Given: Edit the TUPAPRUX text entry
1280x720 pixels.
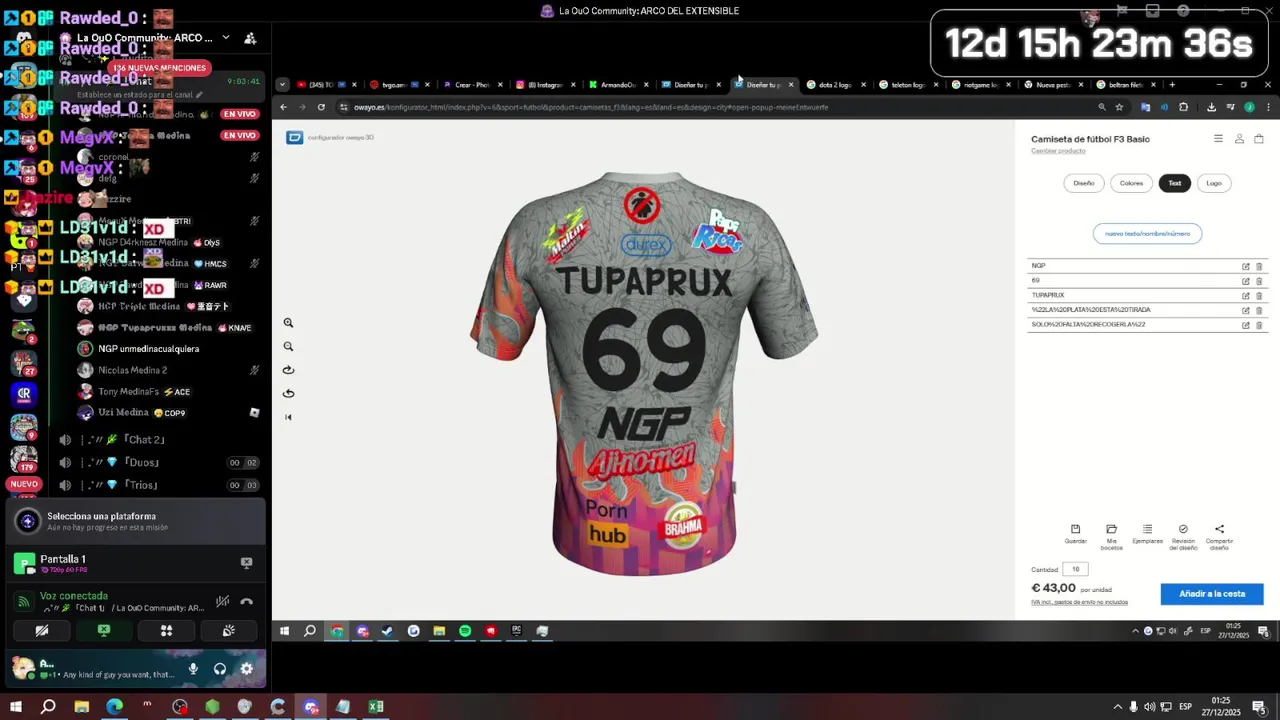Looking at the screenshot, I should point(1246,296).
